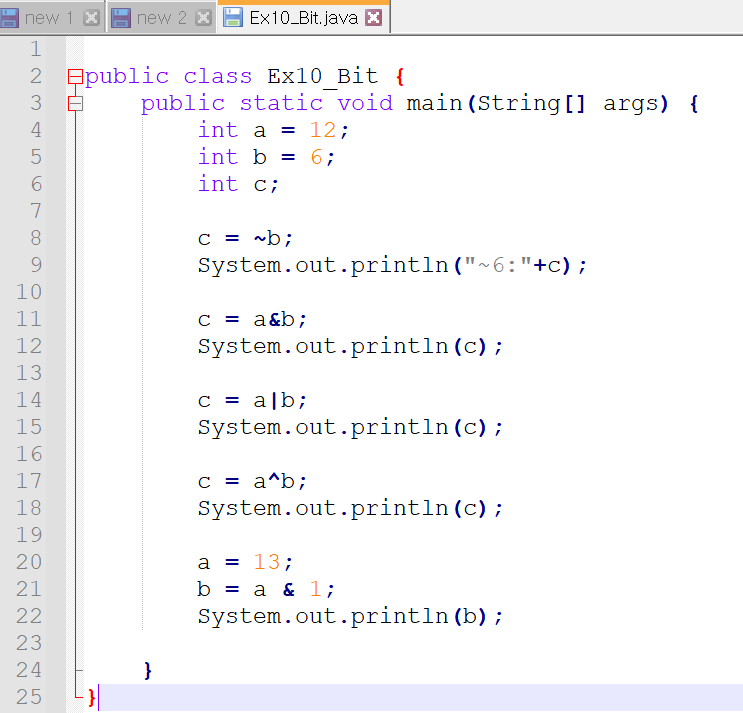Click the save icon on Ex10_Bit.java tab
Image resolution: width=743 pixels, height=713 pixels.
click(x=233, y=18)
